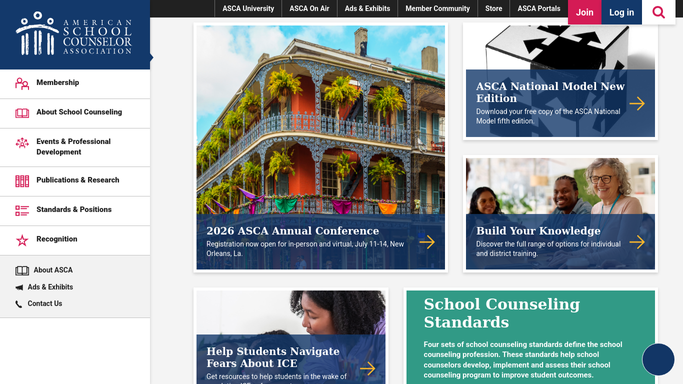Screen dimensions: 683x384
Task: Open the About ASCA sidebar link
Action: (53, 270)
